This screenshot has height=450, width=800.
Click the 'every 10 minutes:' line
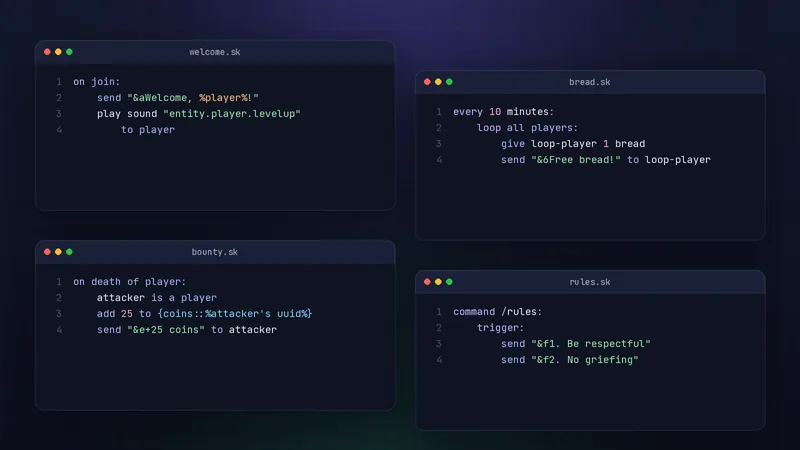click(504, 112)
